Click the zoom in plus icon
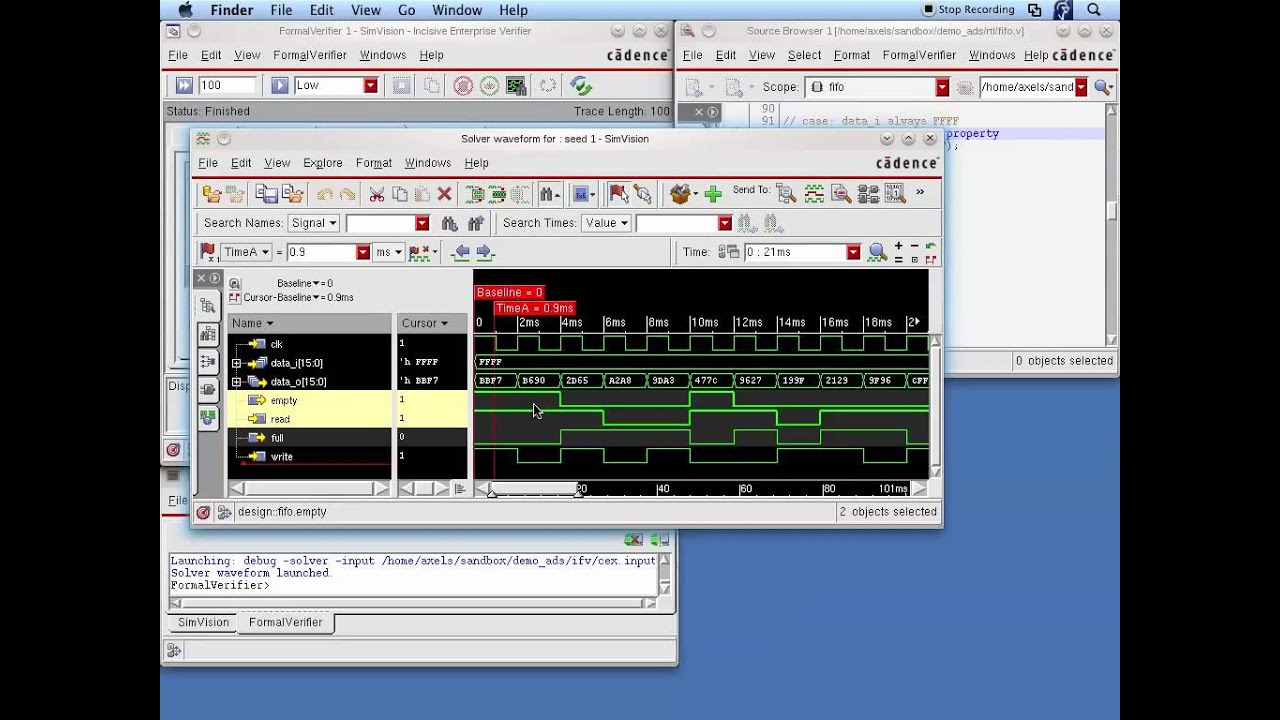This screenshot has width=1280, height=720. point(898,246)
